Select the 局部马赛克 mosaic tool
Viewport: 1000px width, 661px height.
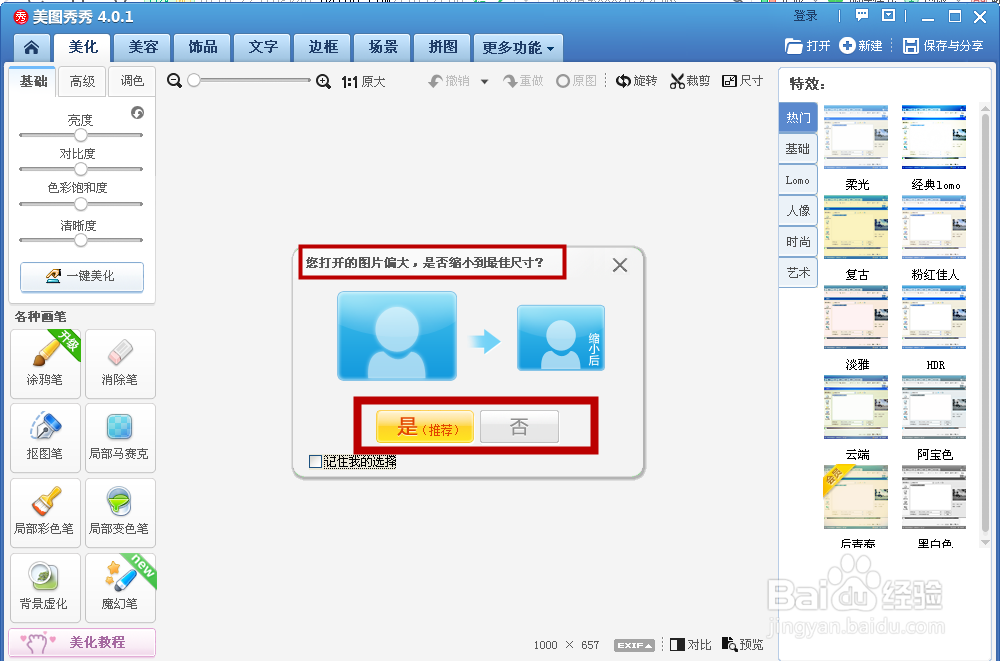[x=120, y=438]
